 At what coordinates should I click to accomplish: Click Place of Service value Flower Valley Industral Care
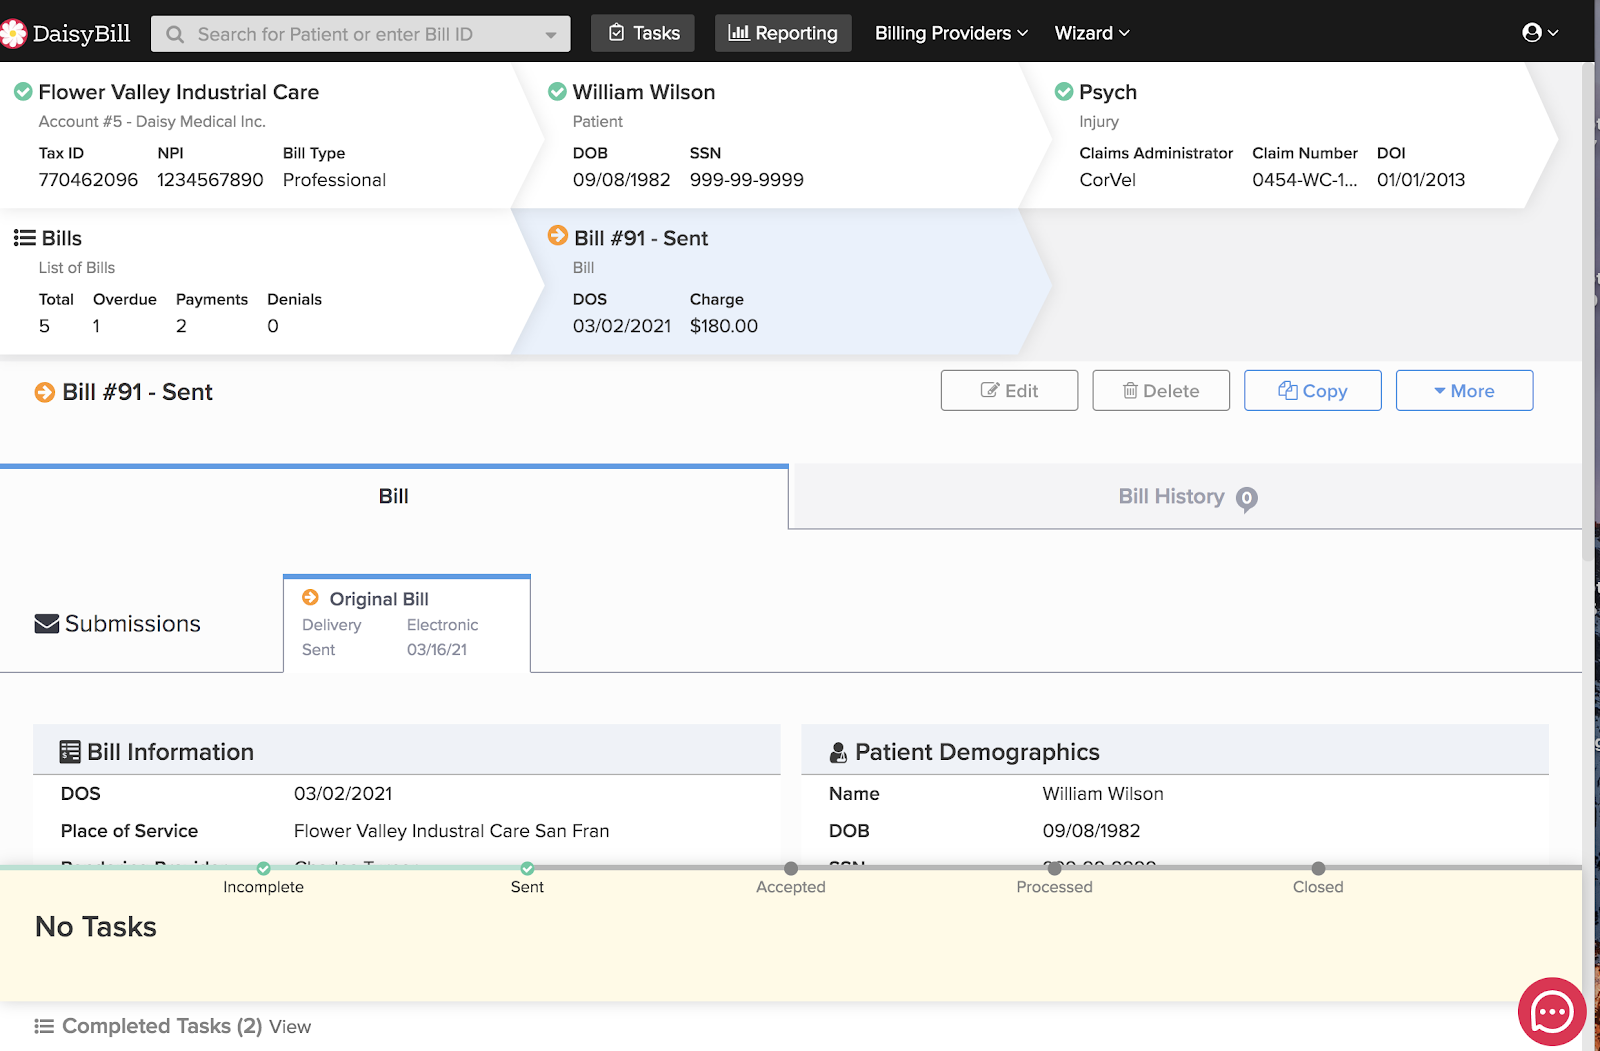click(x=451, y=831)
